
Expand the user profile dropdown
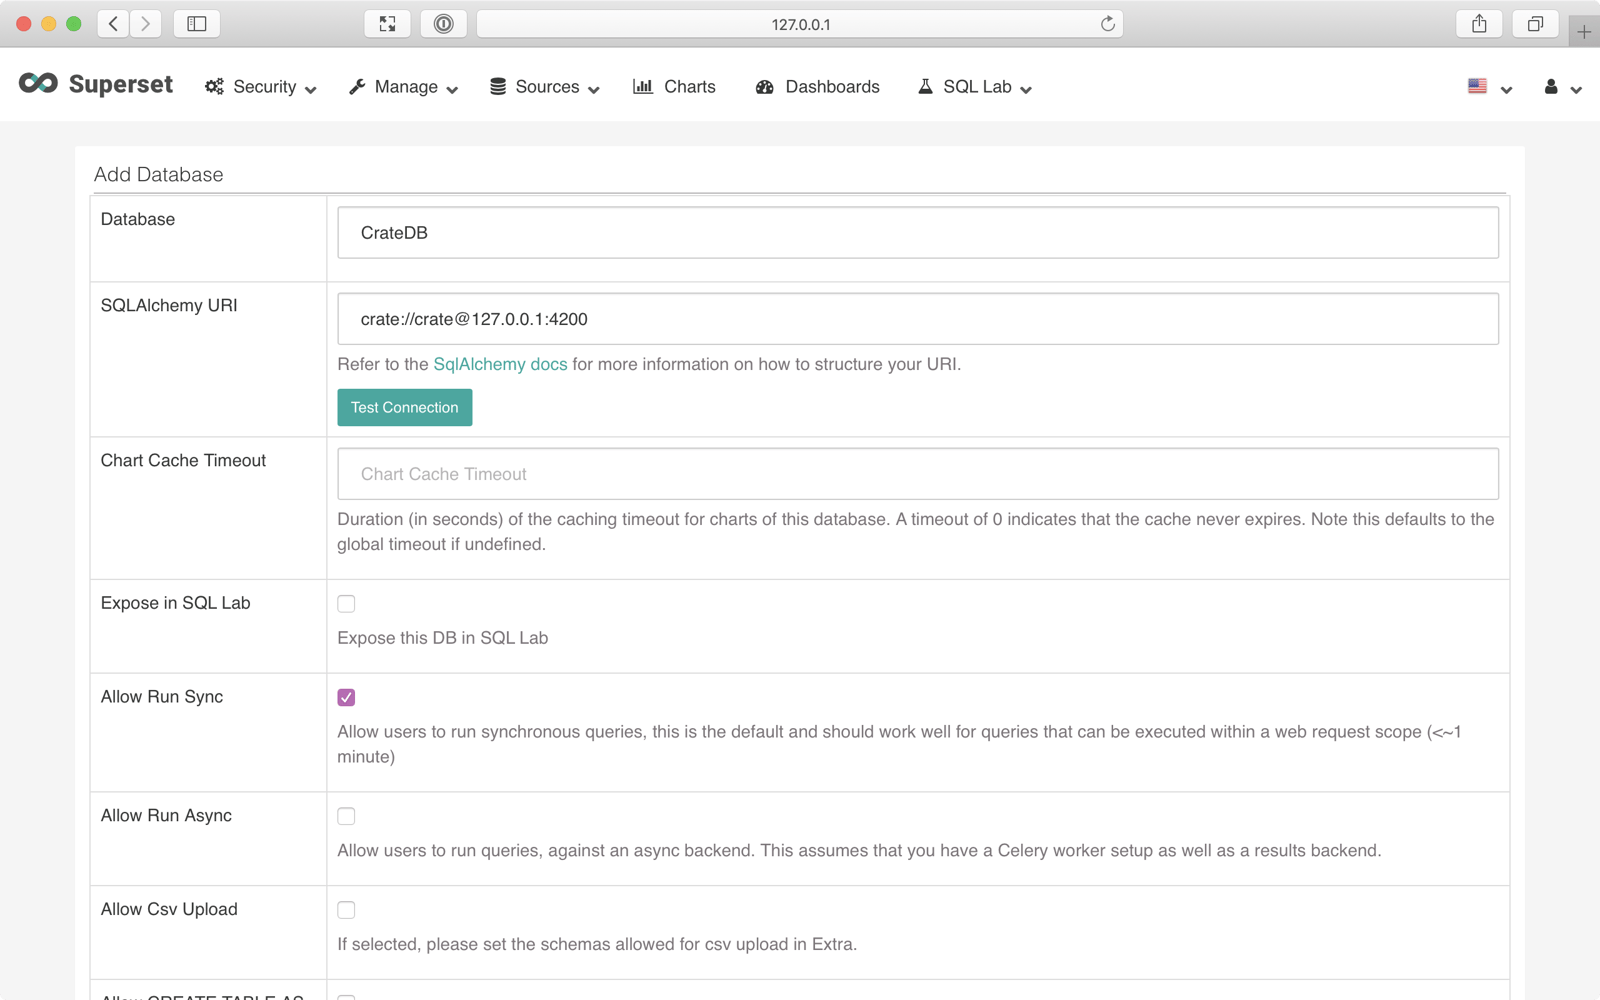(1561, 87)
